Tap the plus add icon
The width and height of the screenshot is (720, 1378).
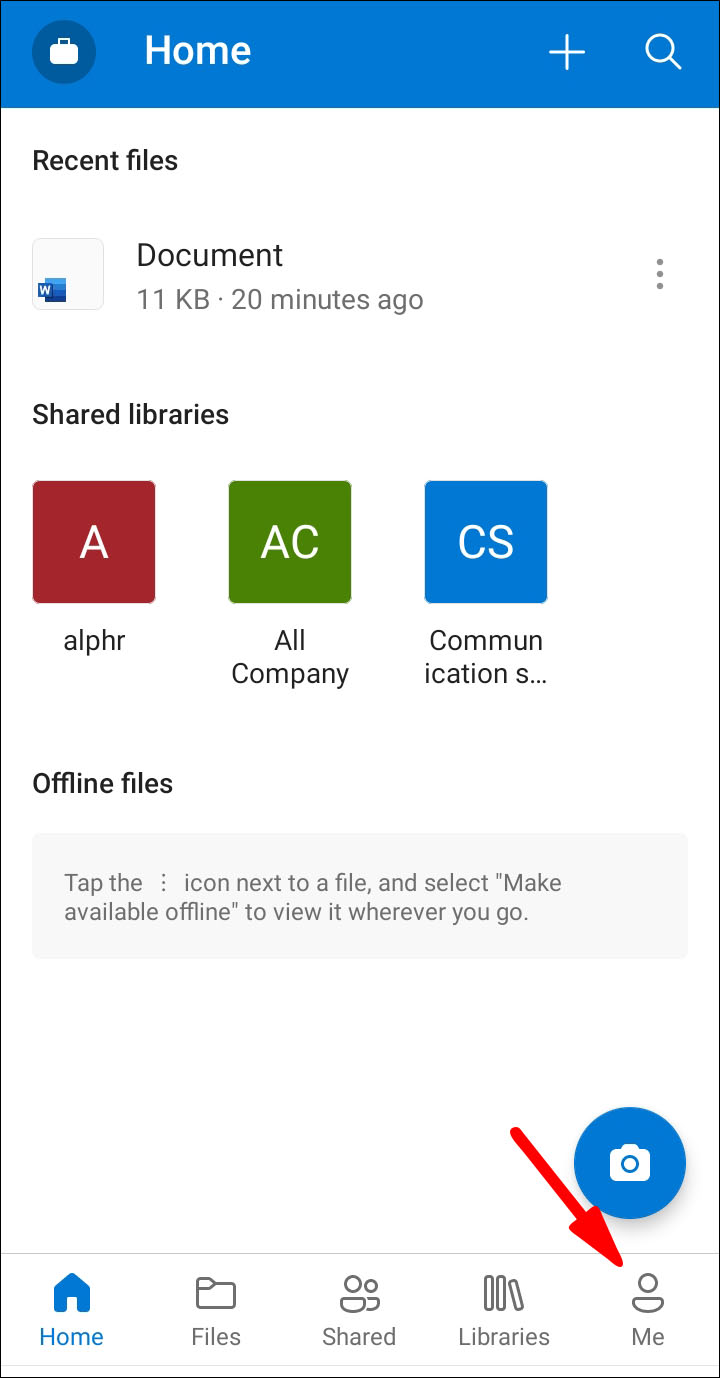coord(567,52)
